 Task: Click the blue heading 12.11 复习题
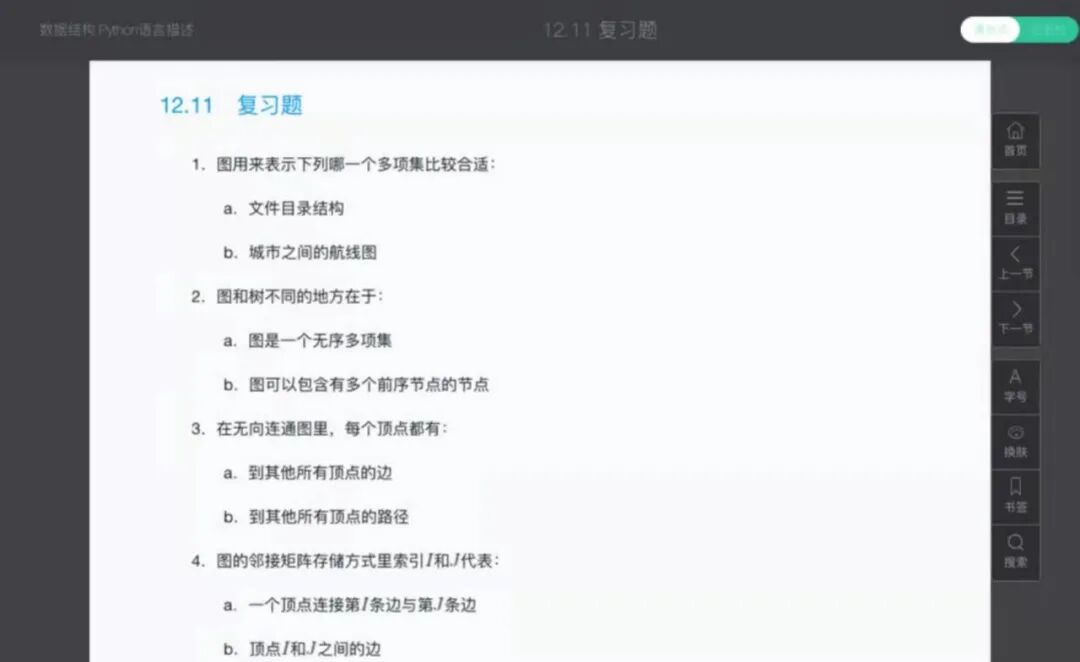click(231, 105)
